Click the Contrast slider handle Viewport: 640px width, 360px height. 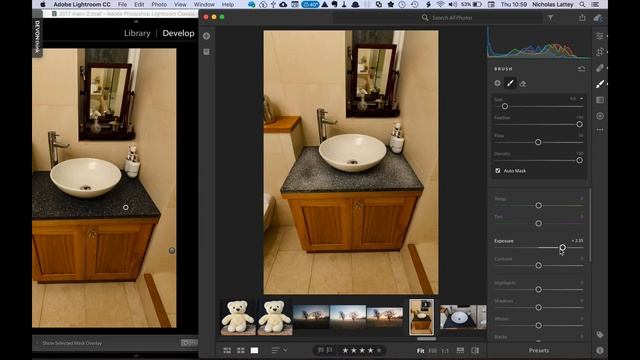pos(538,265)
